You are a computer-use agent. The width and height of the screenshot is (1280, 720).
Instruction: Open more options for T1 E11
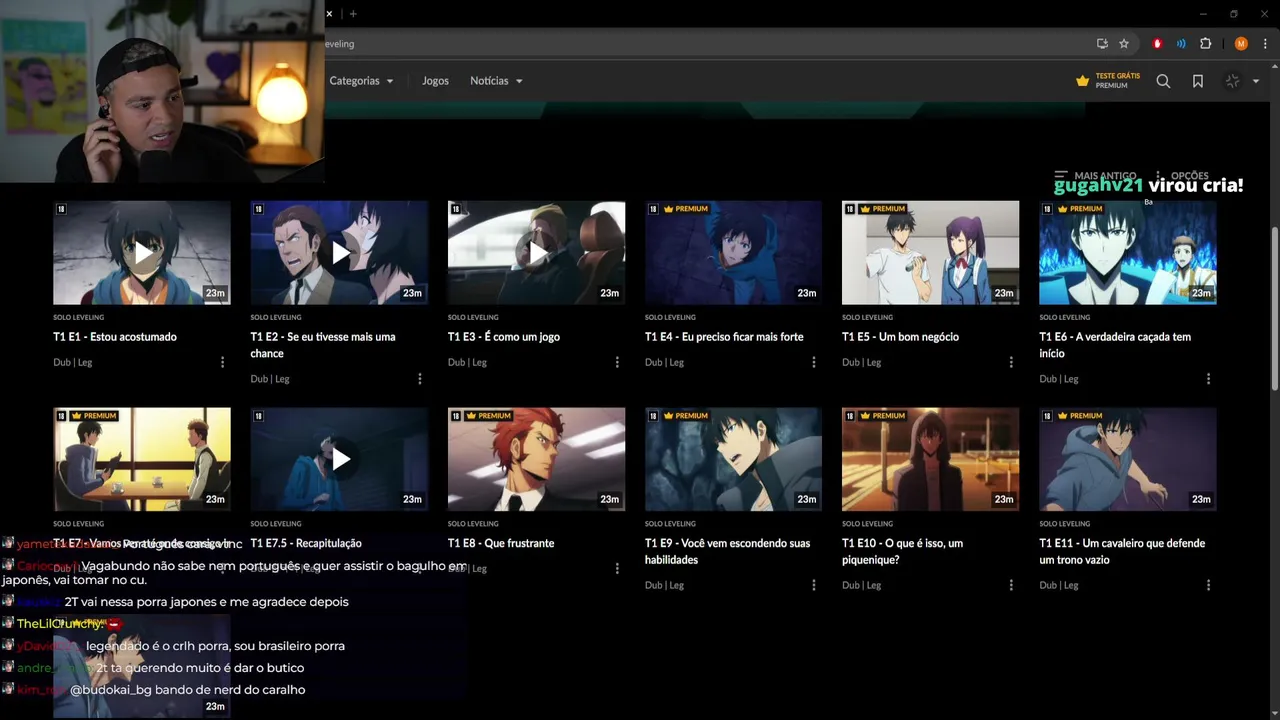click(1208, 585)
